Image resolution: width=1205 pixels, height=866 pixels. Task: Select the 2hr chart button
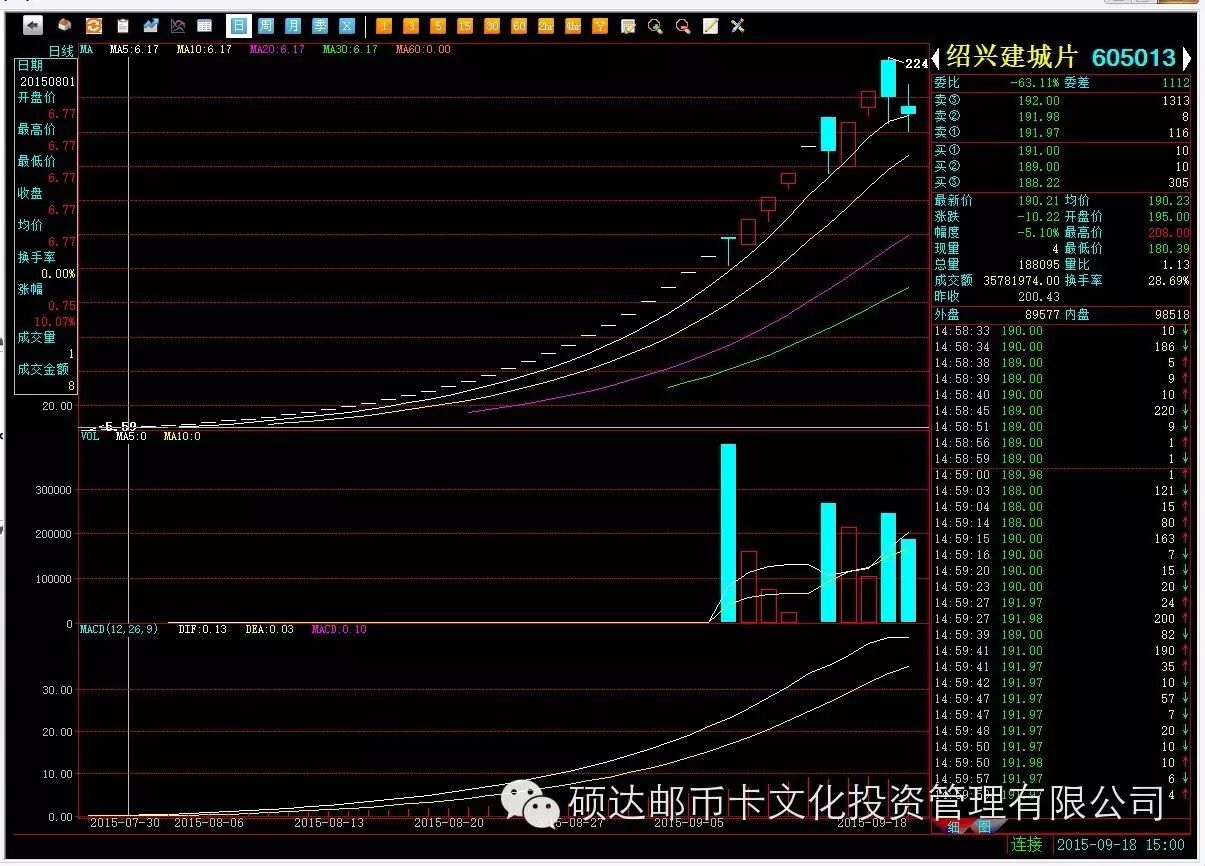point(546,26)
